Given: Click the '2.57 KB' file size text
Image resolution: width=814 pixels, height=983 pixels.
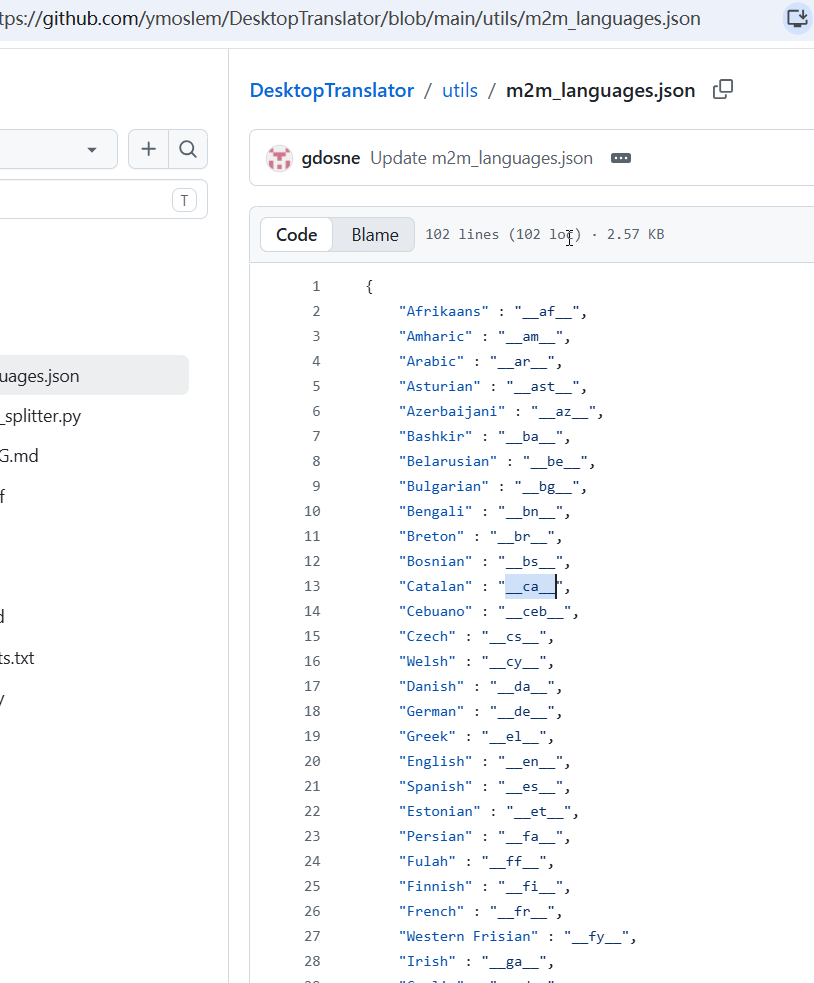Looking at the screenshot, I should 635,234.
